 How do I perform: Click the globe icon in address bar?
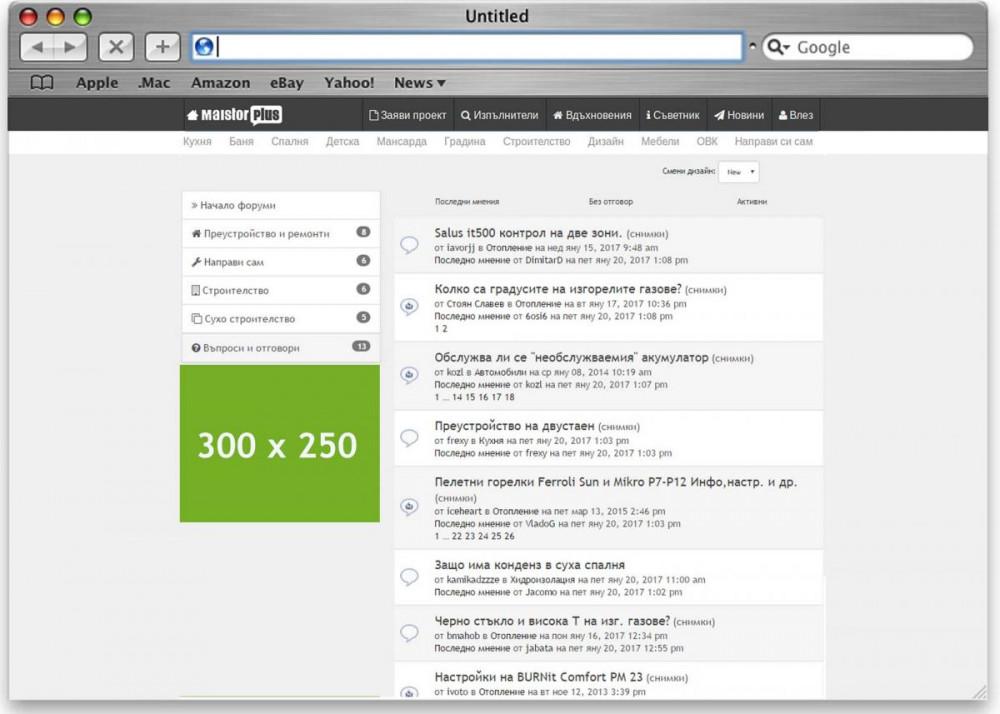click(204, 47)
